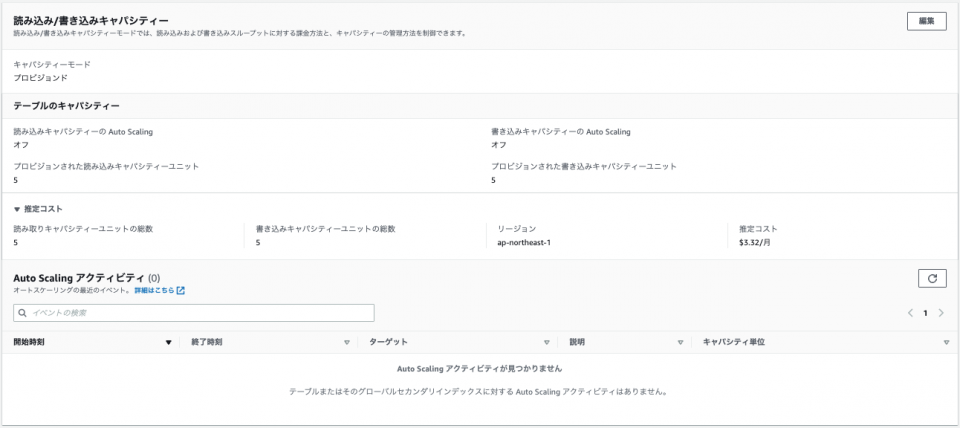Click the refresh button for Auto Scaling activities
The image size is (960, 428).
pos(931,279)
